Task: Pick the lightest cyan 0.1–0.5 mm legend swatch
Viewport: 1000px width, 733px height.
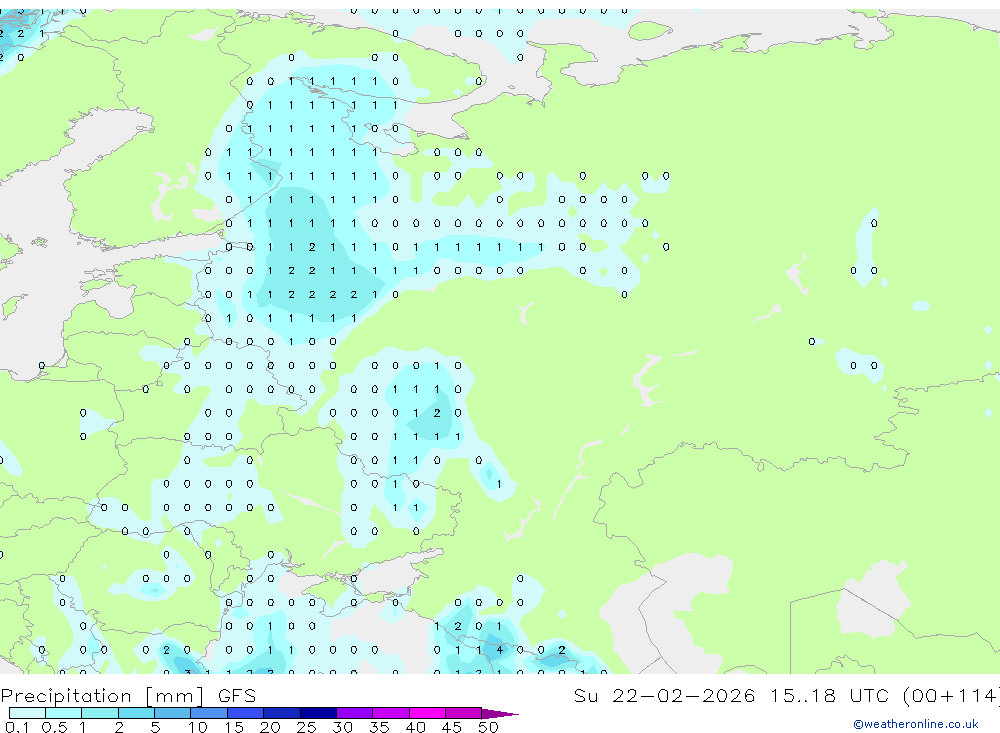Action: tap(27, 713)
